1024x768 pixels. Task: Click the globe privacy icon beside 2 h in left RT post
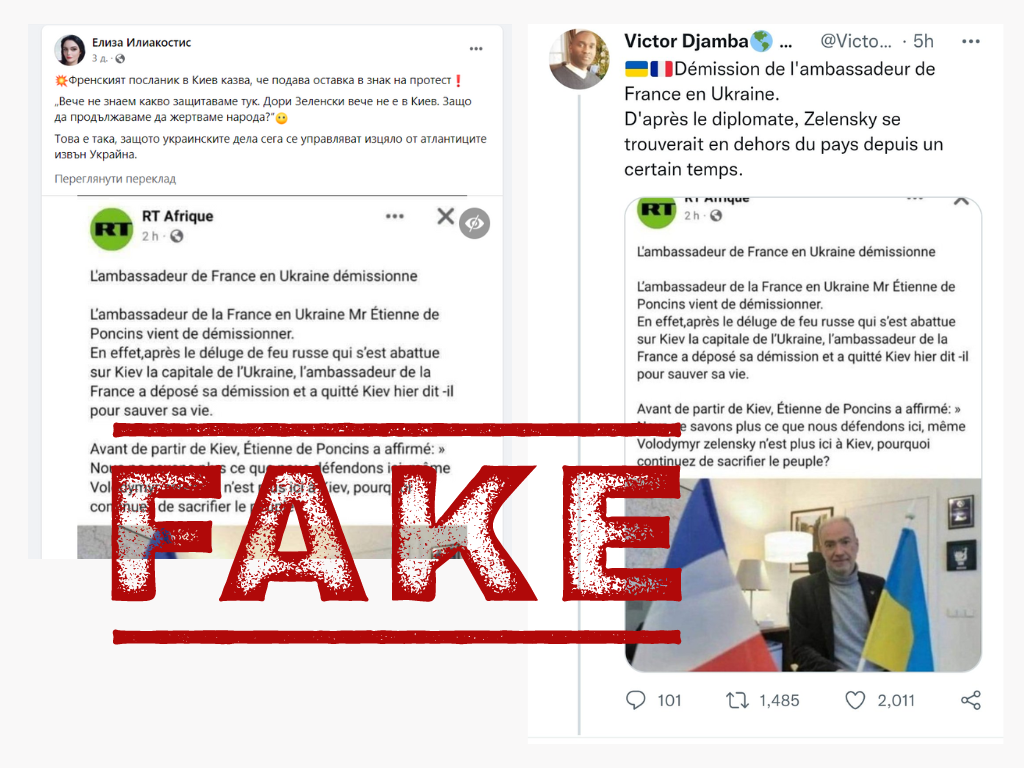pos(177,236)
